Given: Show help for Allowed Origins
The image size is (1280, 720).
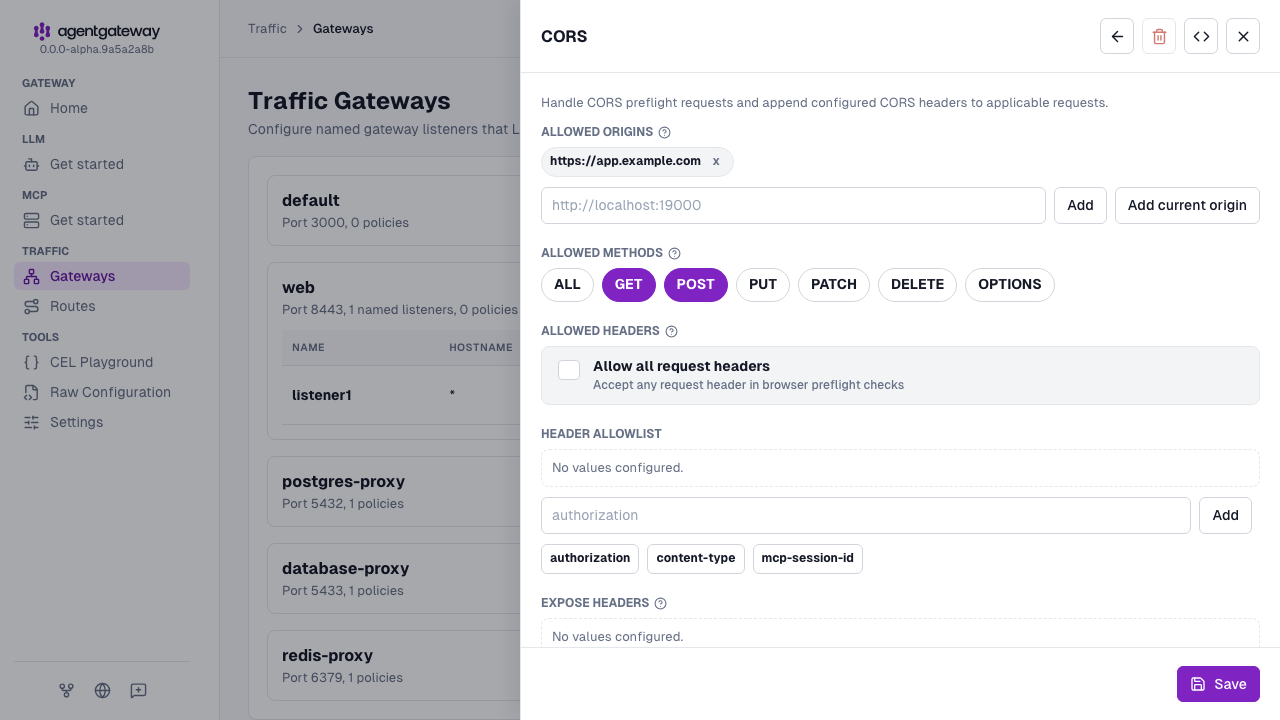Looking at the screenshot, I should click(664, 132).
